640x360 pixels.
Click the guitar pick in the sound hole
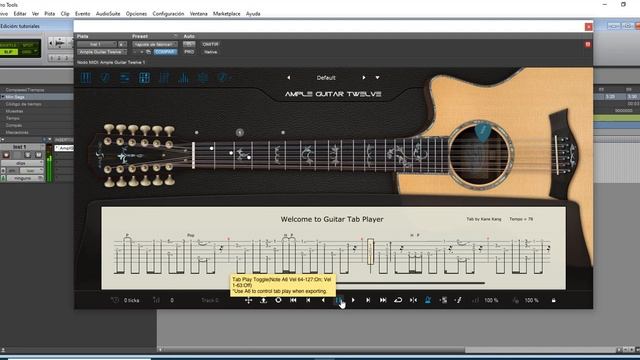coord(483,132)
